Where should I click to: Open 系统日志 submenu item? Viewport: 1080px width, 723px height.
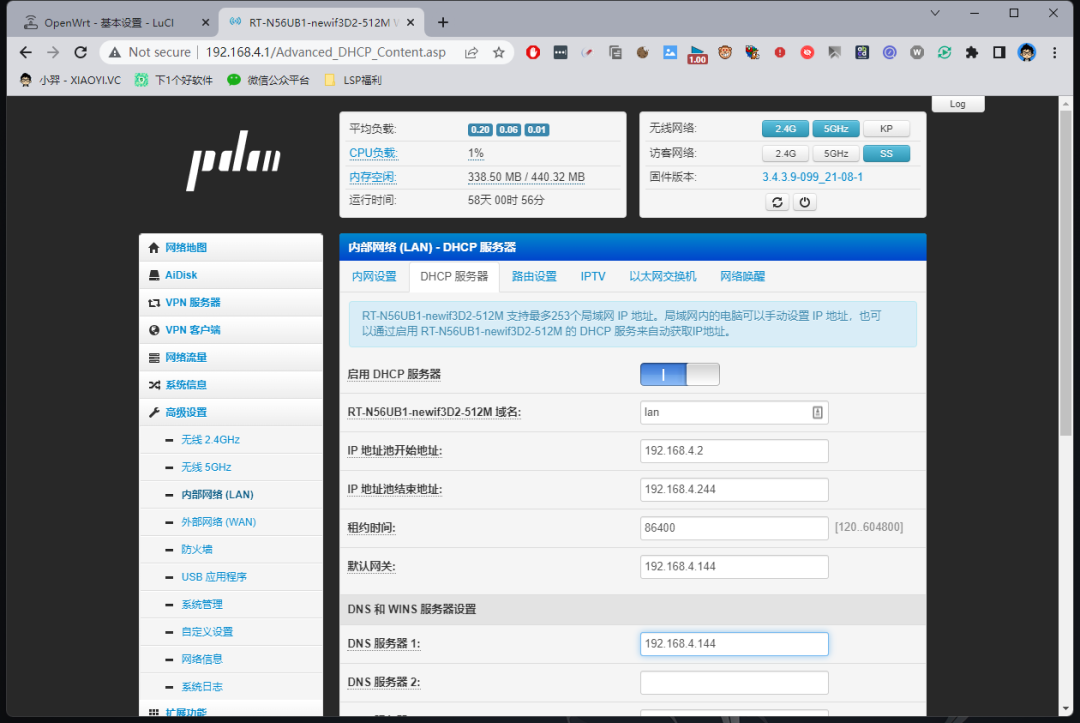[x=202, y=687]
